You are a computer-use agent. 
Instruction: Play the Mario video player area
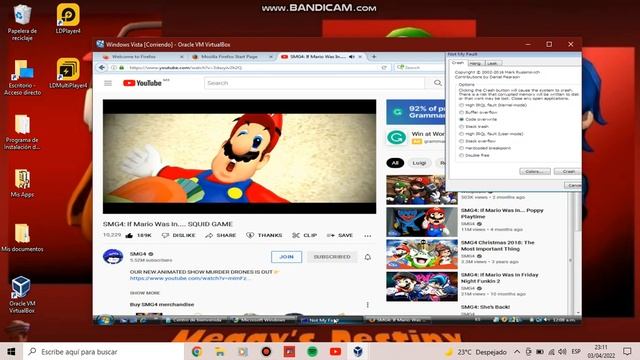[x=239, y=157]
